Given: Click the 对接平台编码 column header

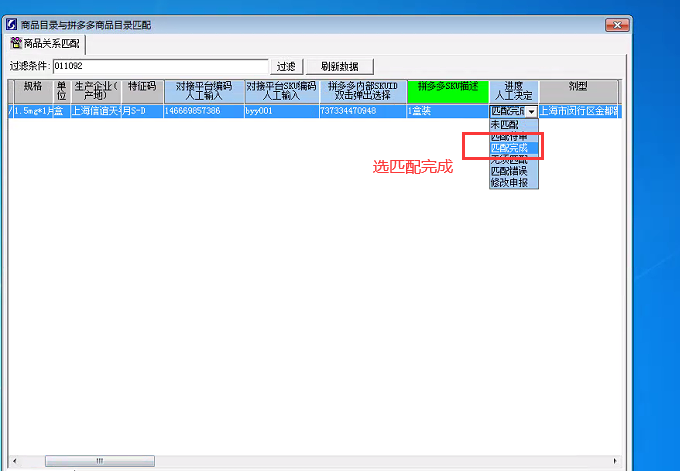Looking at the screenshot, I should point(204,92).
